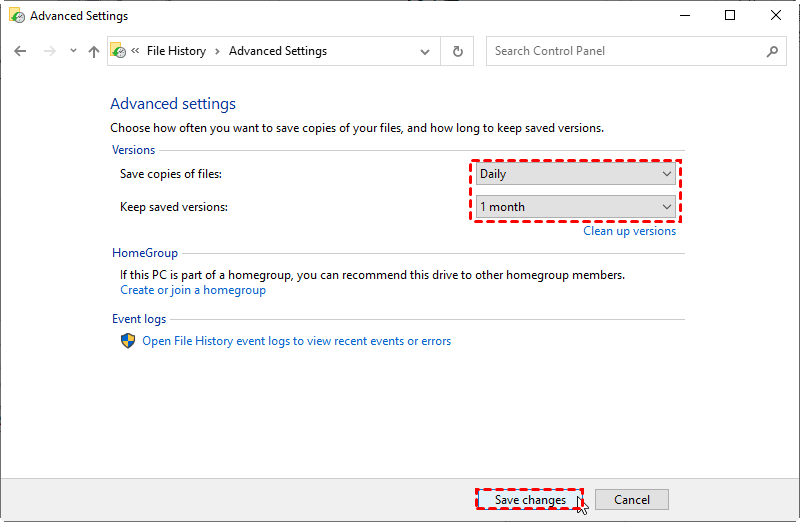Viewport: 800px width, 522px height.
Task: Open Create or join a homegroup link
Action: 193,290
